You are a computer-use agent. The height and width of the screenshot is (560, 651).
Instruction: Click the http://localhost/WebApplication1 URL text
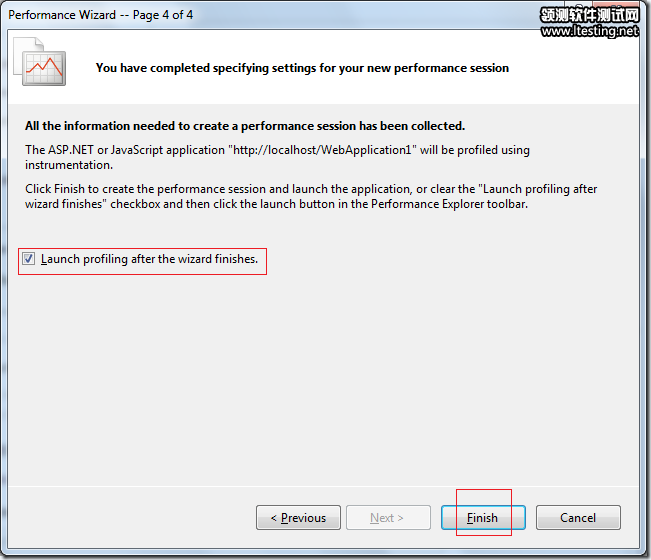tap(322, 150)
